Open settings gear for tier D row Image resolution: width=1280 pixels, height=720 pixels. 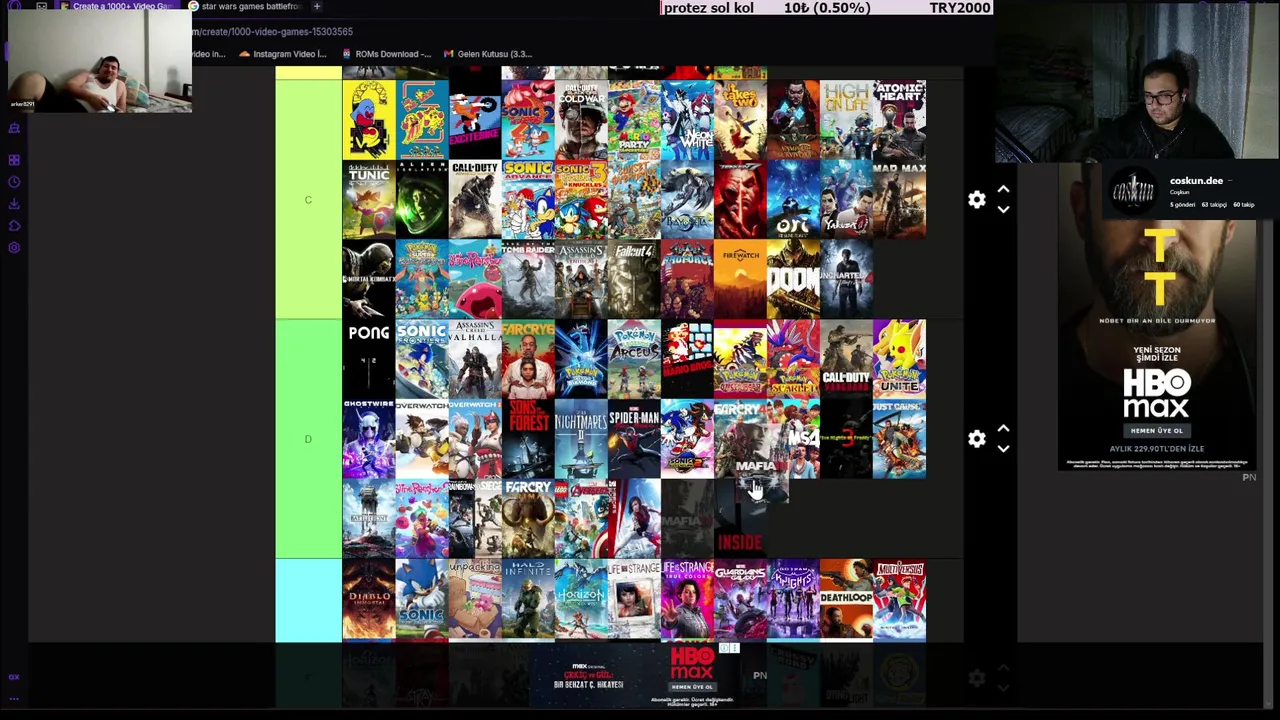pyautogui.click(x=977, y=439)
